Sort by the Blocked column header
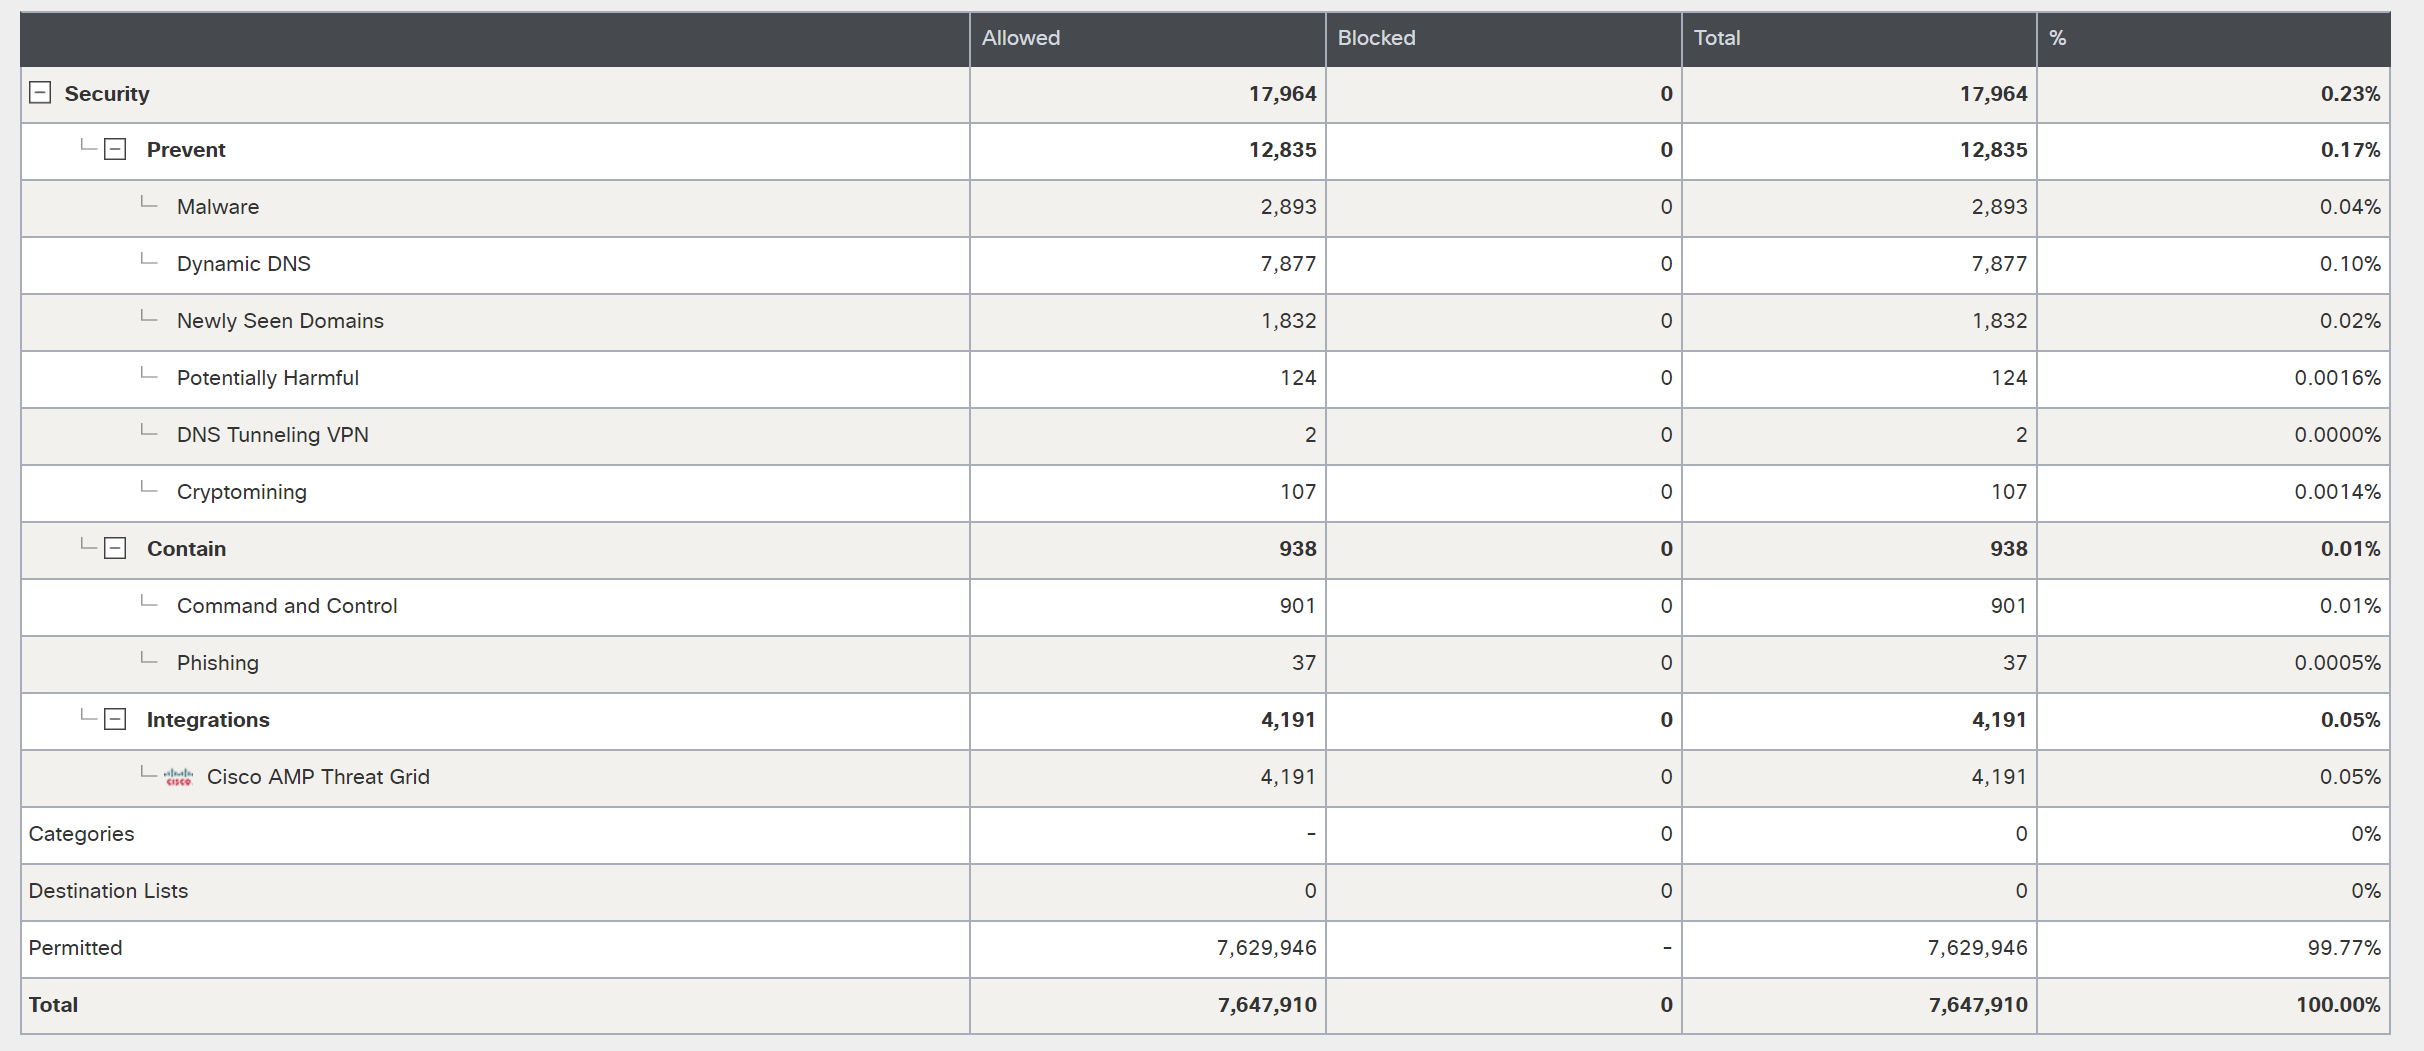 pyautogui.click(x=1376, y=38)
